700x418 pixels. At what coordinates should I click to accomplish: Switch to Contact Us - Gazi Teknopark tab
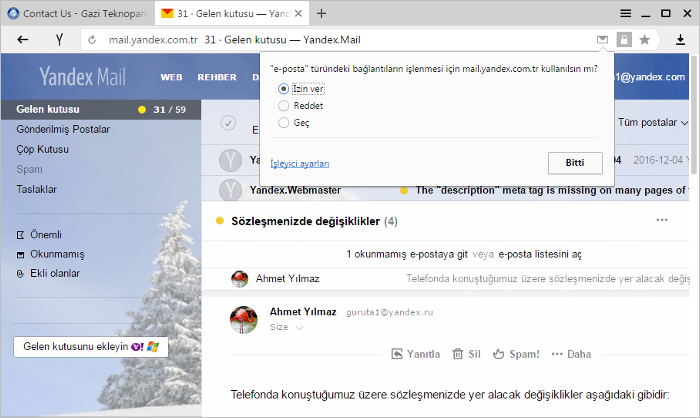[x=79, y=13]
